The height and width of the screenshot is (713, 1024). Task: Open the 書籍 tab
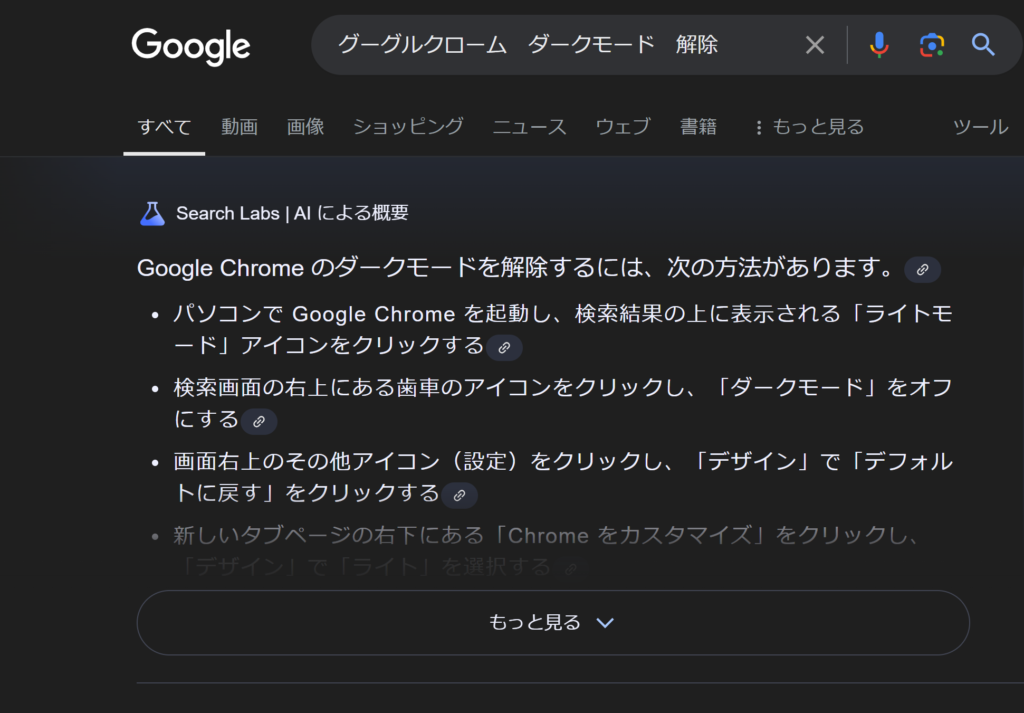698,127
